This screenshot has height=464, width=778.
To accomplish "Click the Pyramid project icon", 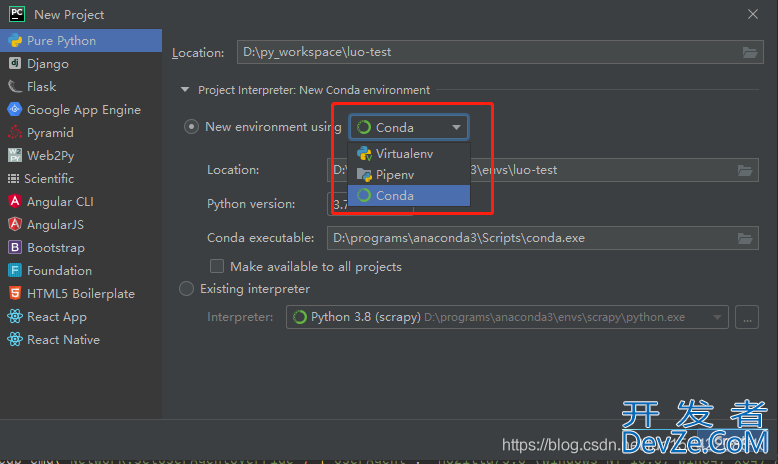I will [x=15, y=133].
